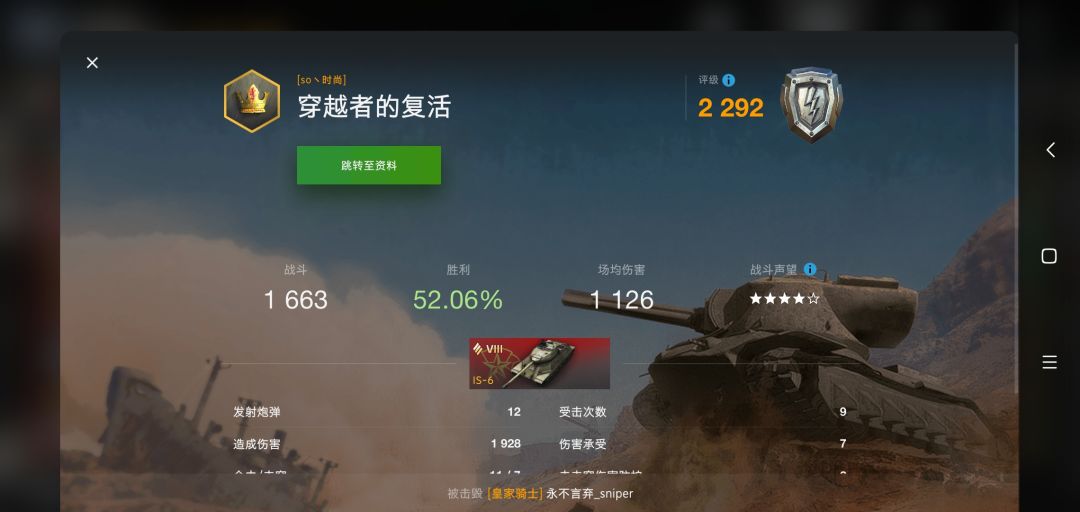
Task: Select the 52.06% win rate stat
Action: [x=457, y=300]
